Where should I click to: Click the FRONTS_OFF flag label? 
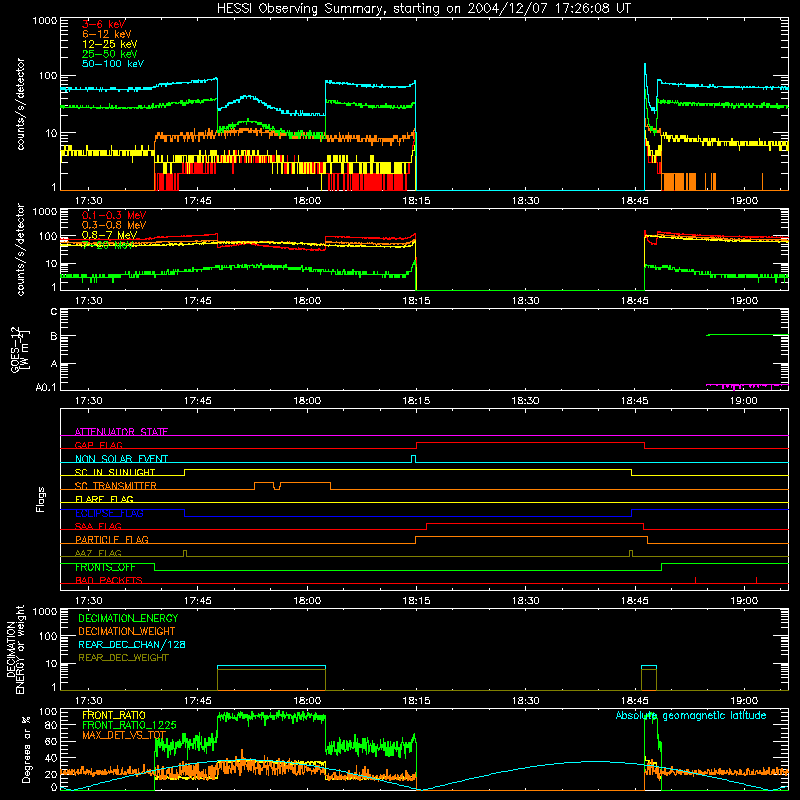[105, 567]
